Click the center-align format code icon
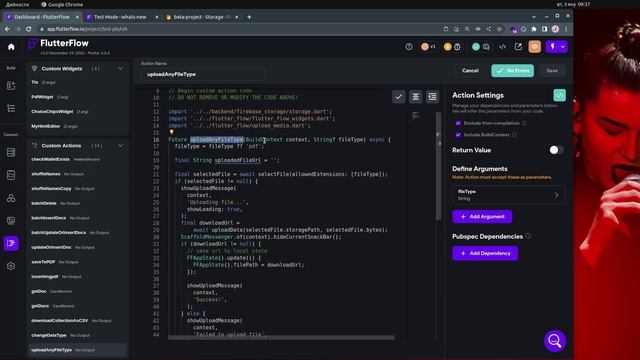640x360 pixels. click(x=416, y=97)
